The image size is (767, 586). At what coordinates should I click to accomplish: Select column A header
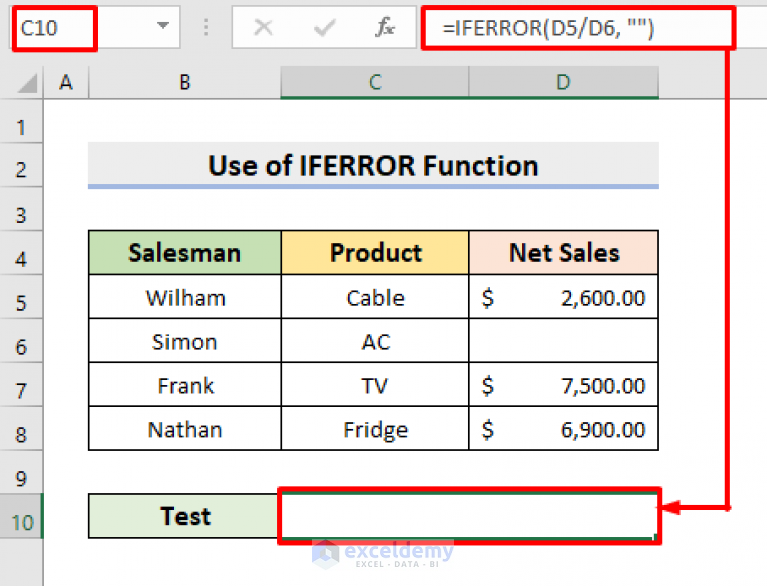coord(66,82)
